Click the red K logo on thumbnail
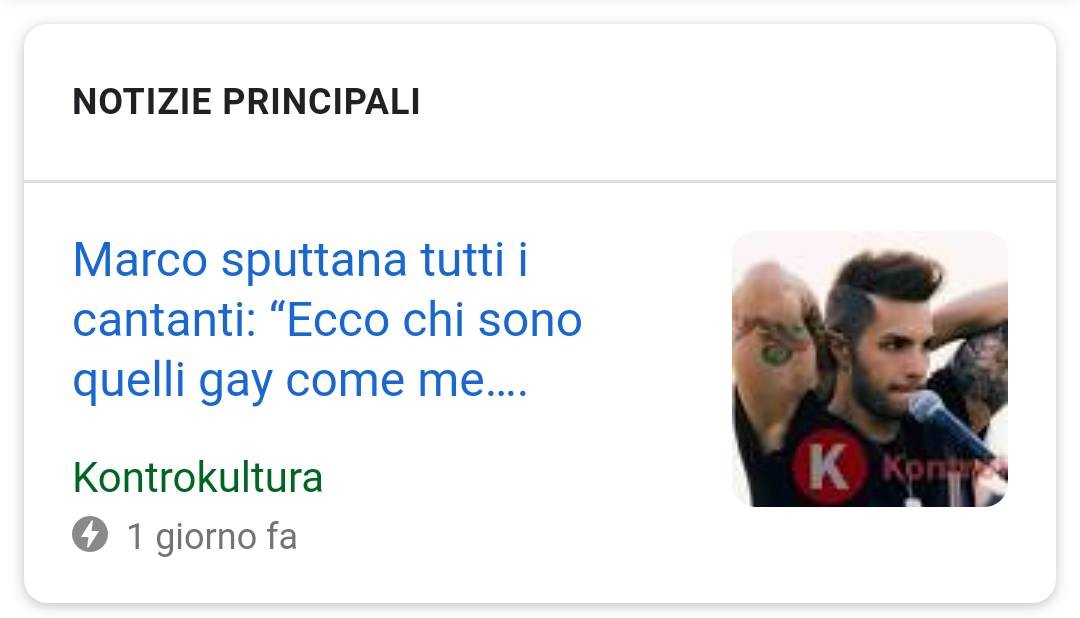Viewport: 1080px width, 618px height. point(829,466)
